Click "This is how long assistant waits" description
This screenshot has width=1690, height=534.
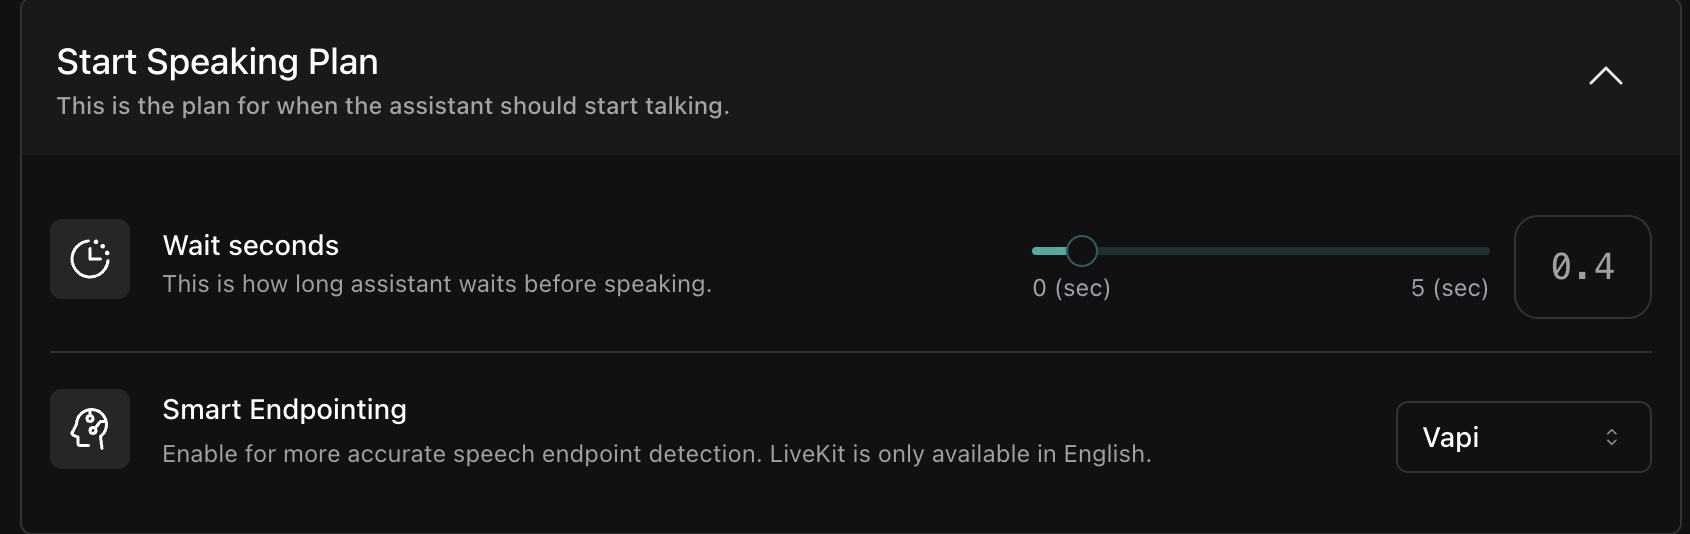point(437,284)
